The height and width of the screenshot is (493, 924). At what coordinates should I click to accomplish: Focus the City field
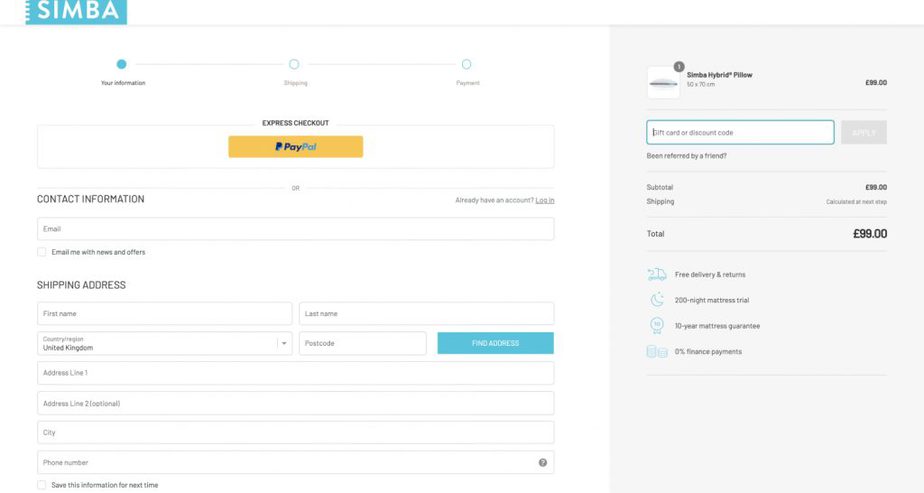[x=296, y=433]
